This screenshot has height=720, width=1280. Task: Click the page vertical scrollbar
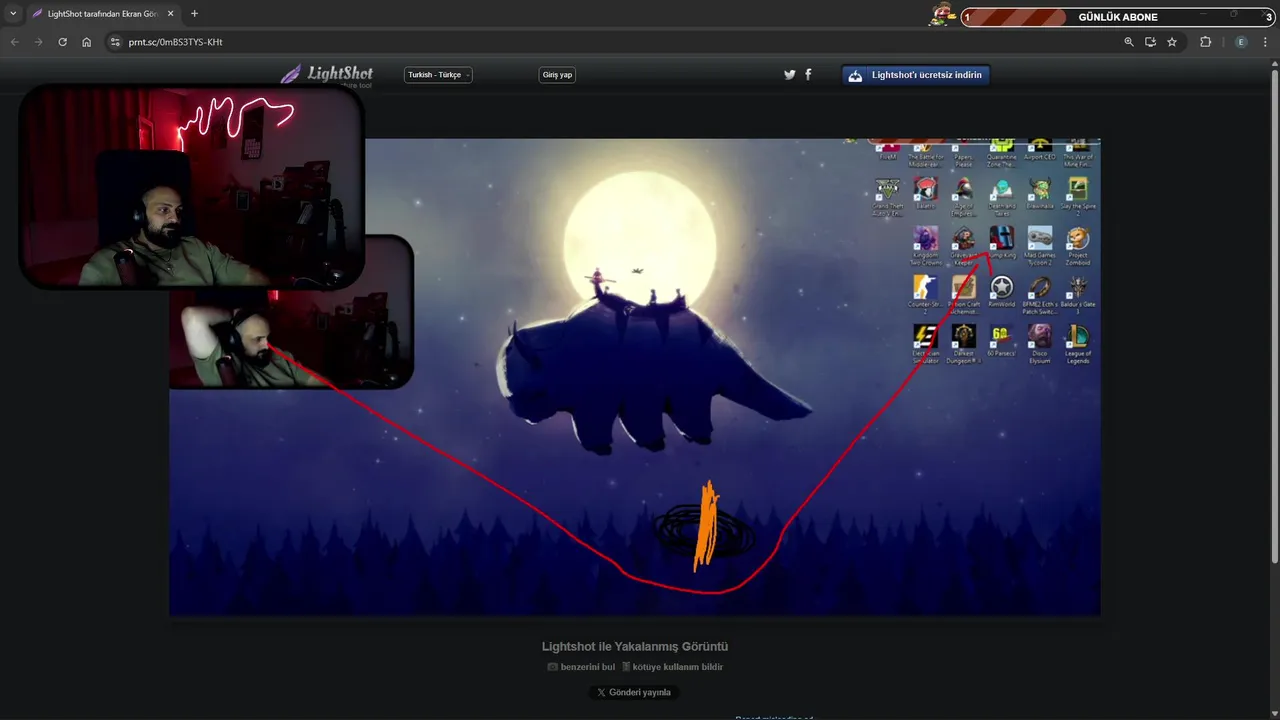[1274, 315]
